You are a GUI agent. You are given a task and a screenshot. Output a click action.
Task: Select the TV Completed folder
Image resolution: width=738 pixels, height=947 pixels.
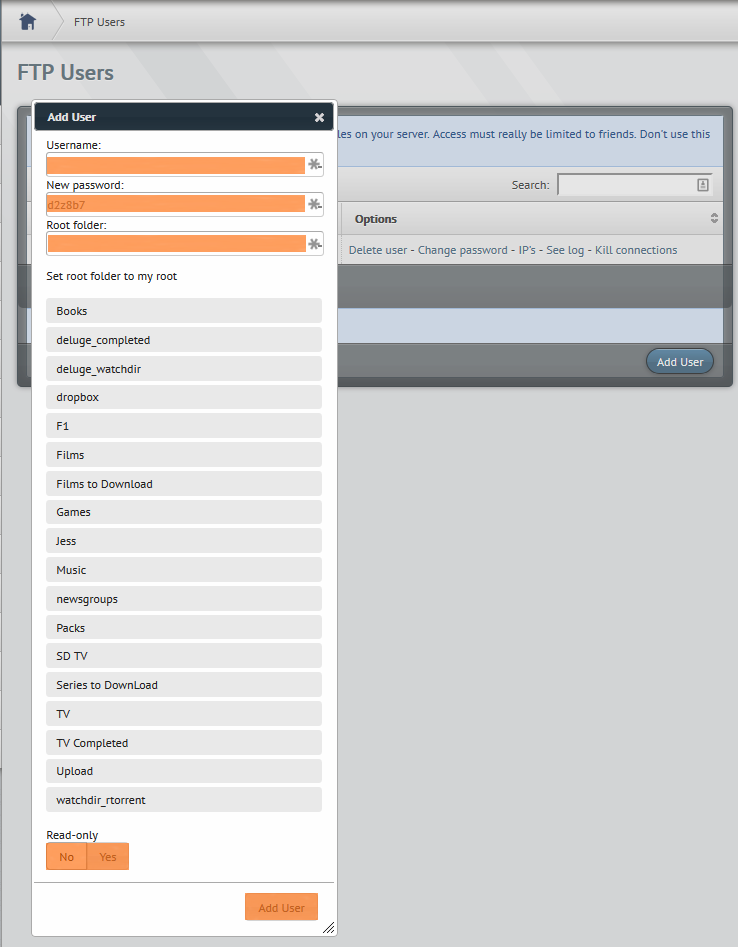pos(184,743)
